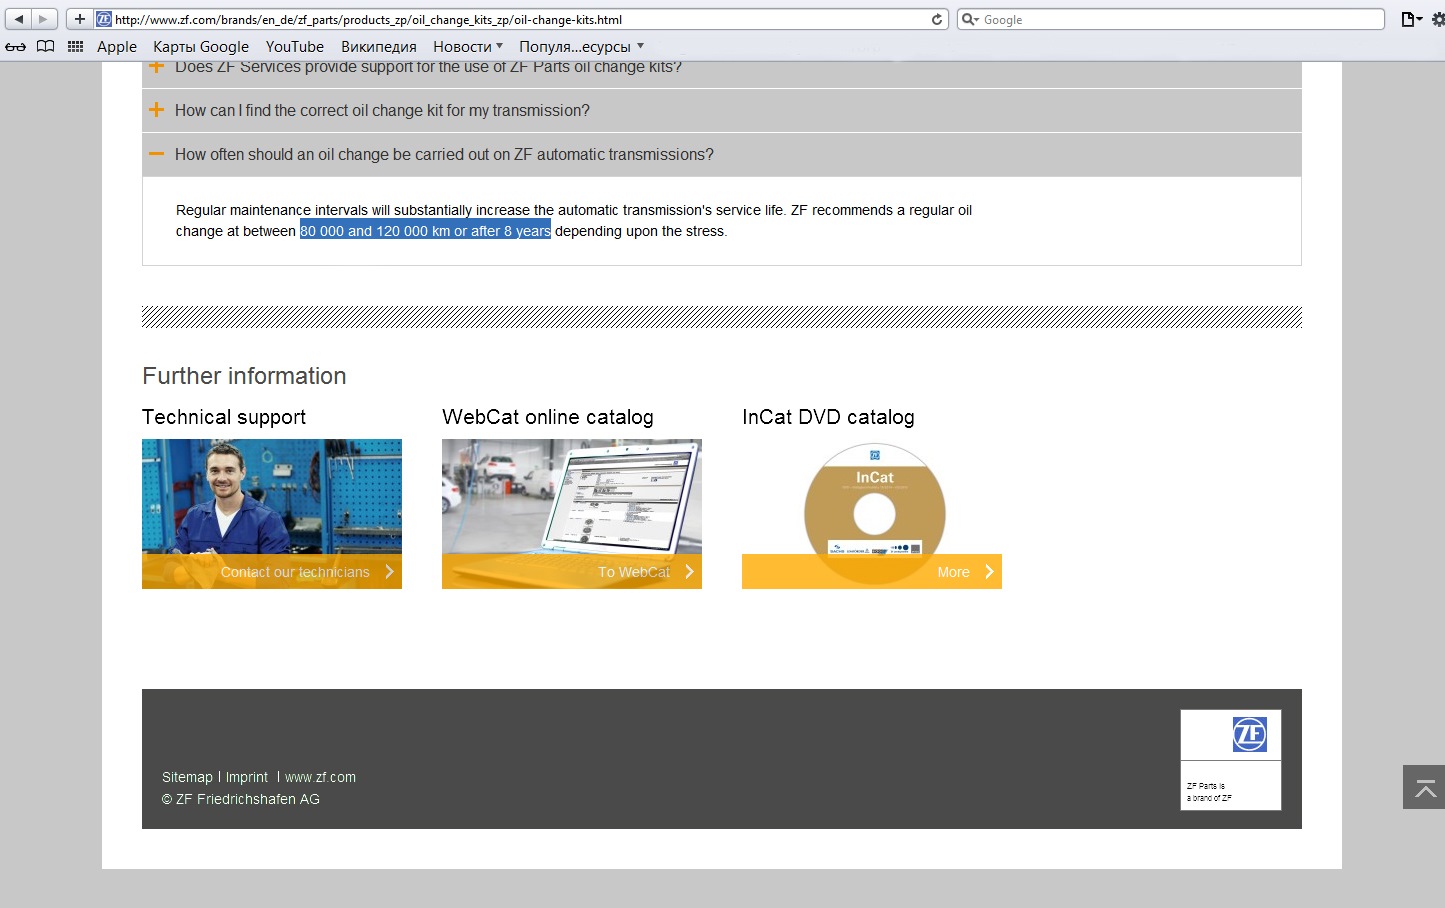Open Top Sites grid icon
1445x908 pixels.
75,47
